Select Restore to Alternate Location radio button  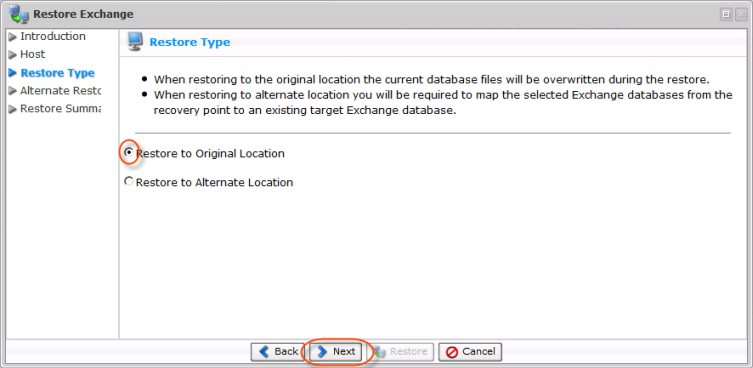click(x=129, y=181)
